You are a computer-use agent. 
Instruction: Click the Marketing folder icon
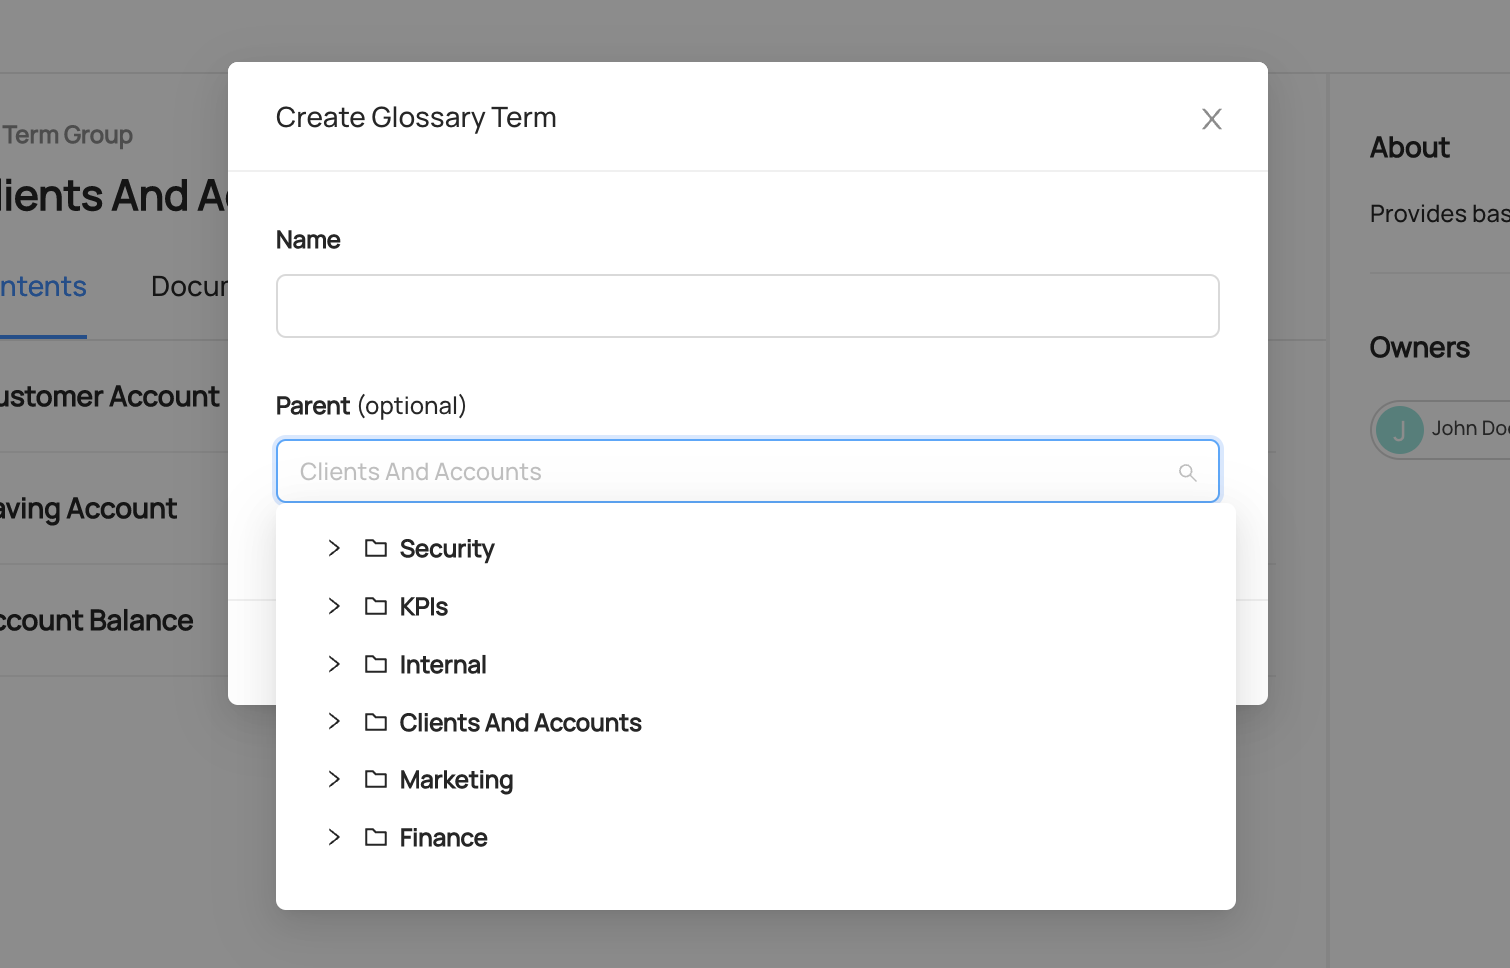point(376,779)
